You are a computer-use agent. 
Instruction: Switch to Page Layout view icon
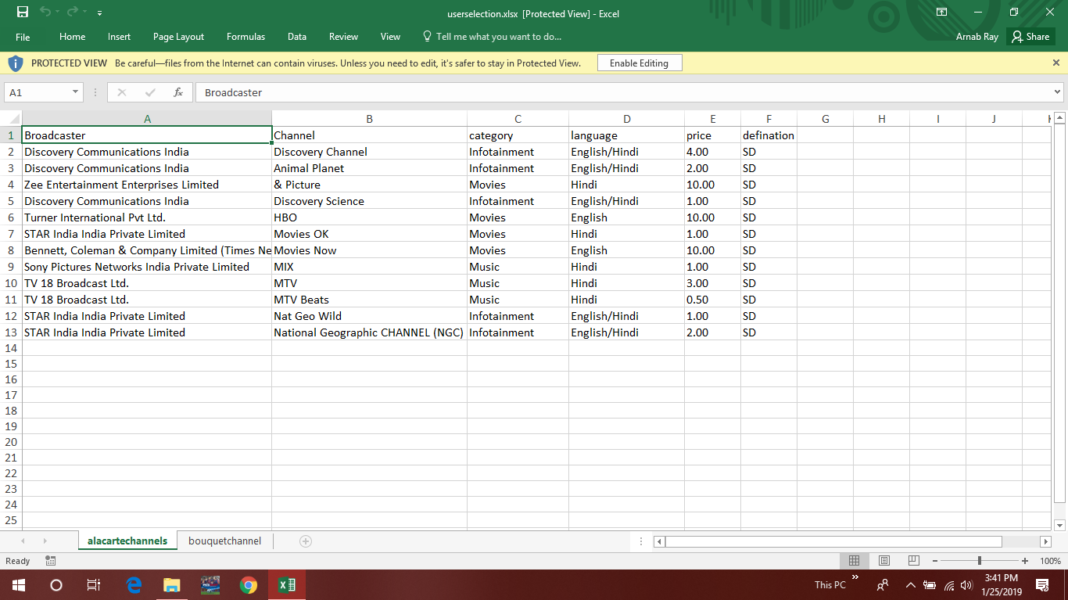884,561
